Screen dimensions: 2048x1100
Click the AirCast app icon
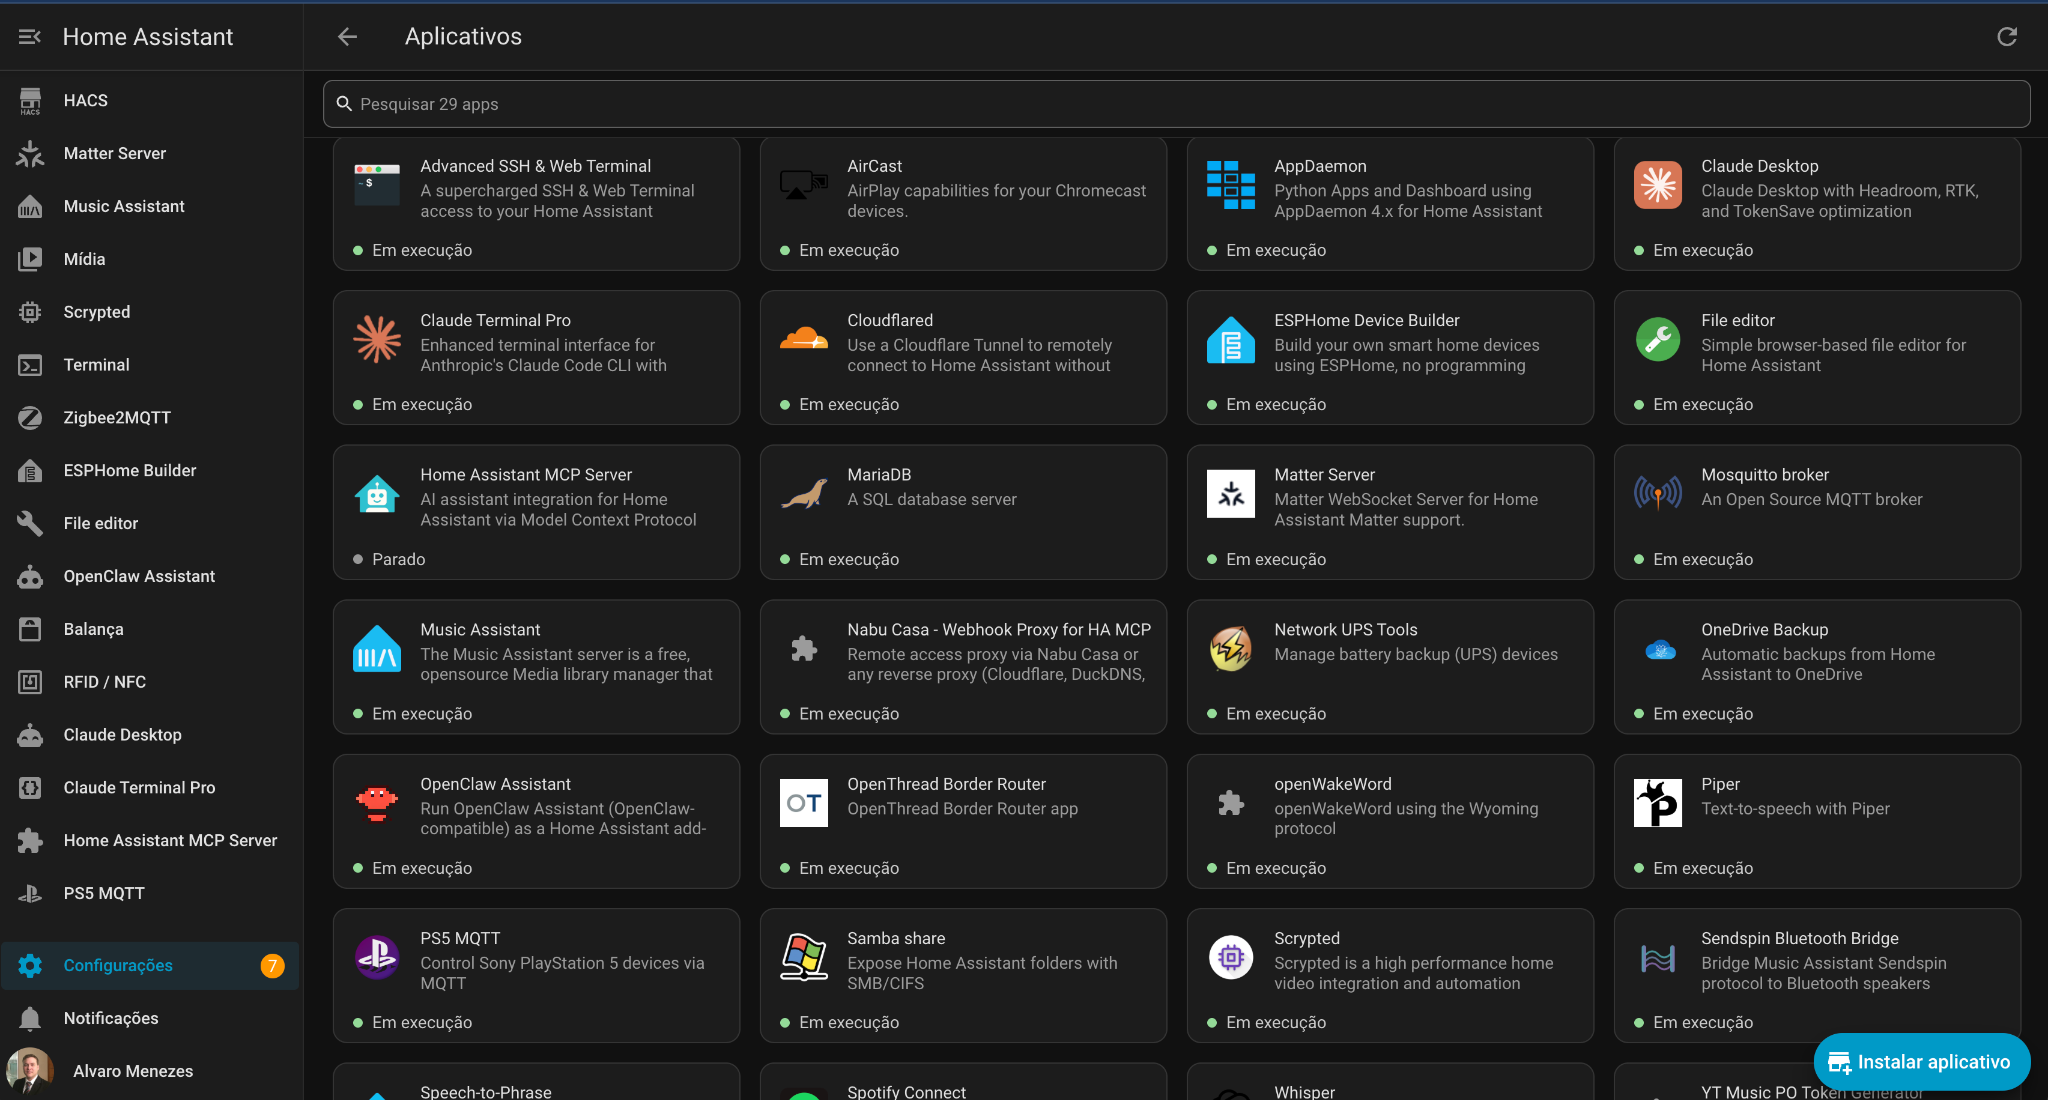click(804, 185)
